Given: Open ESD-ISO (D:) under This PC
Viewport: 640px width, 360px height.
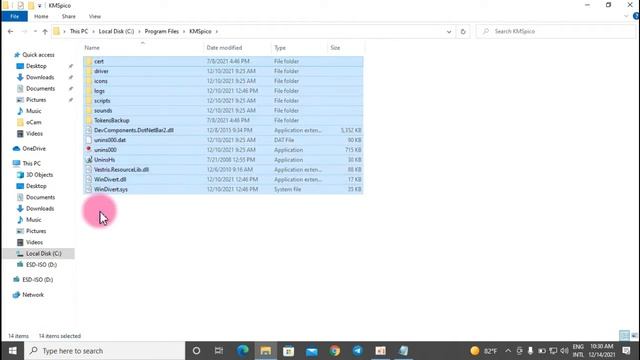Looking at the screenshot, I should click(41, 265).
